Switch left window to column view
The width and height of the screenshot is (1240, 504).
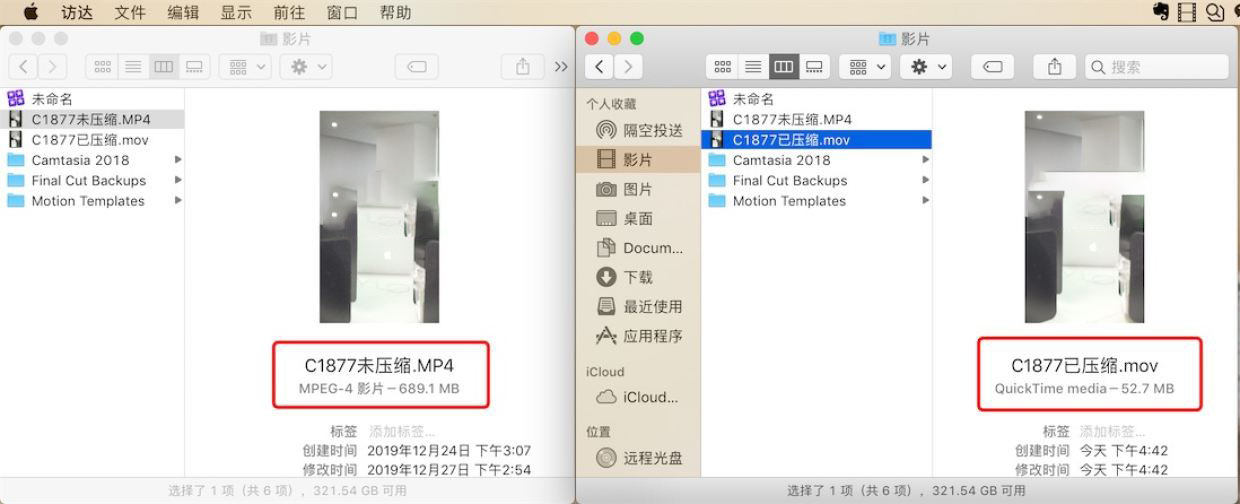162,67
